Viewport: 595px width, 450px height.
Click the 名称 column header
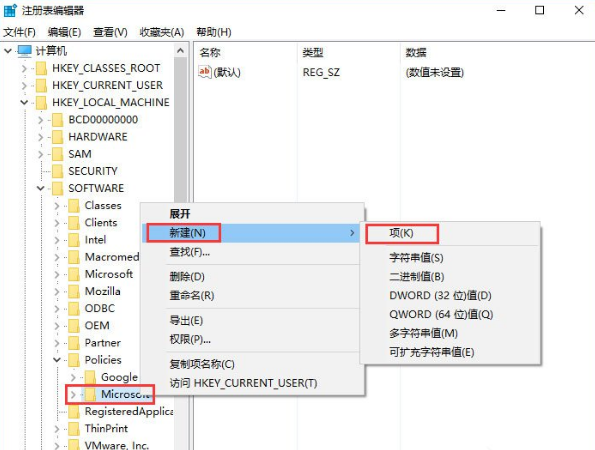[210, 52]
